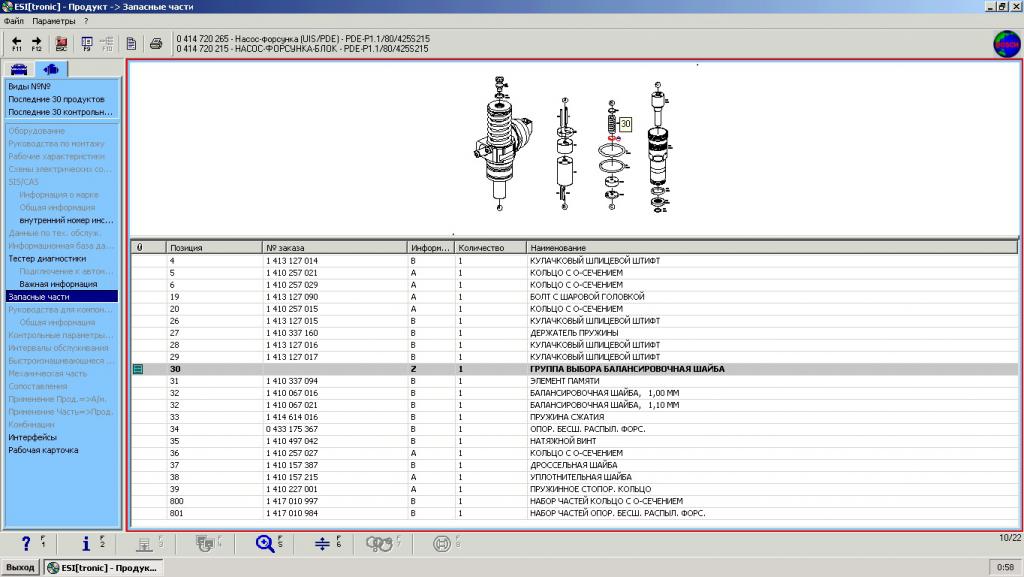Open Важная информация in sidebar
The width and height of the screenshot is (1024, 577).
(x=58, y=285)
